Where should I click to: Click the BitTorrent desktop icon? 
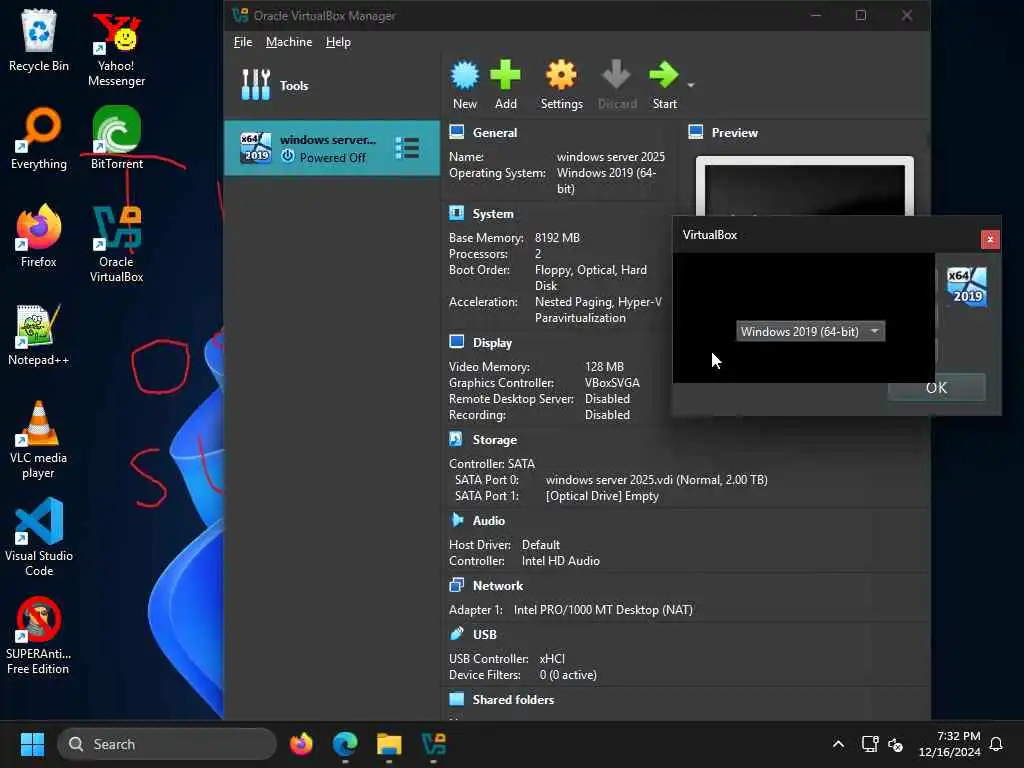(x=116, y=138)
